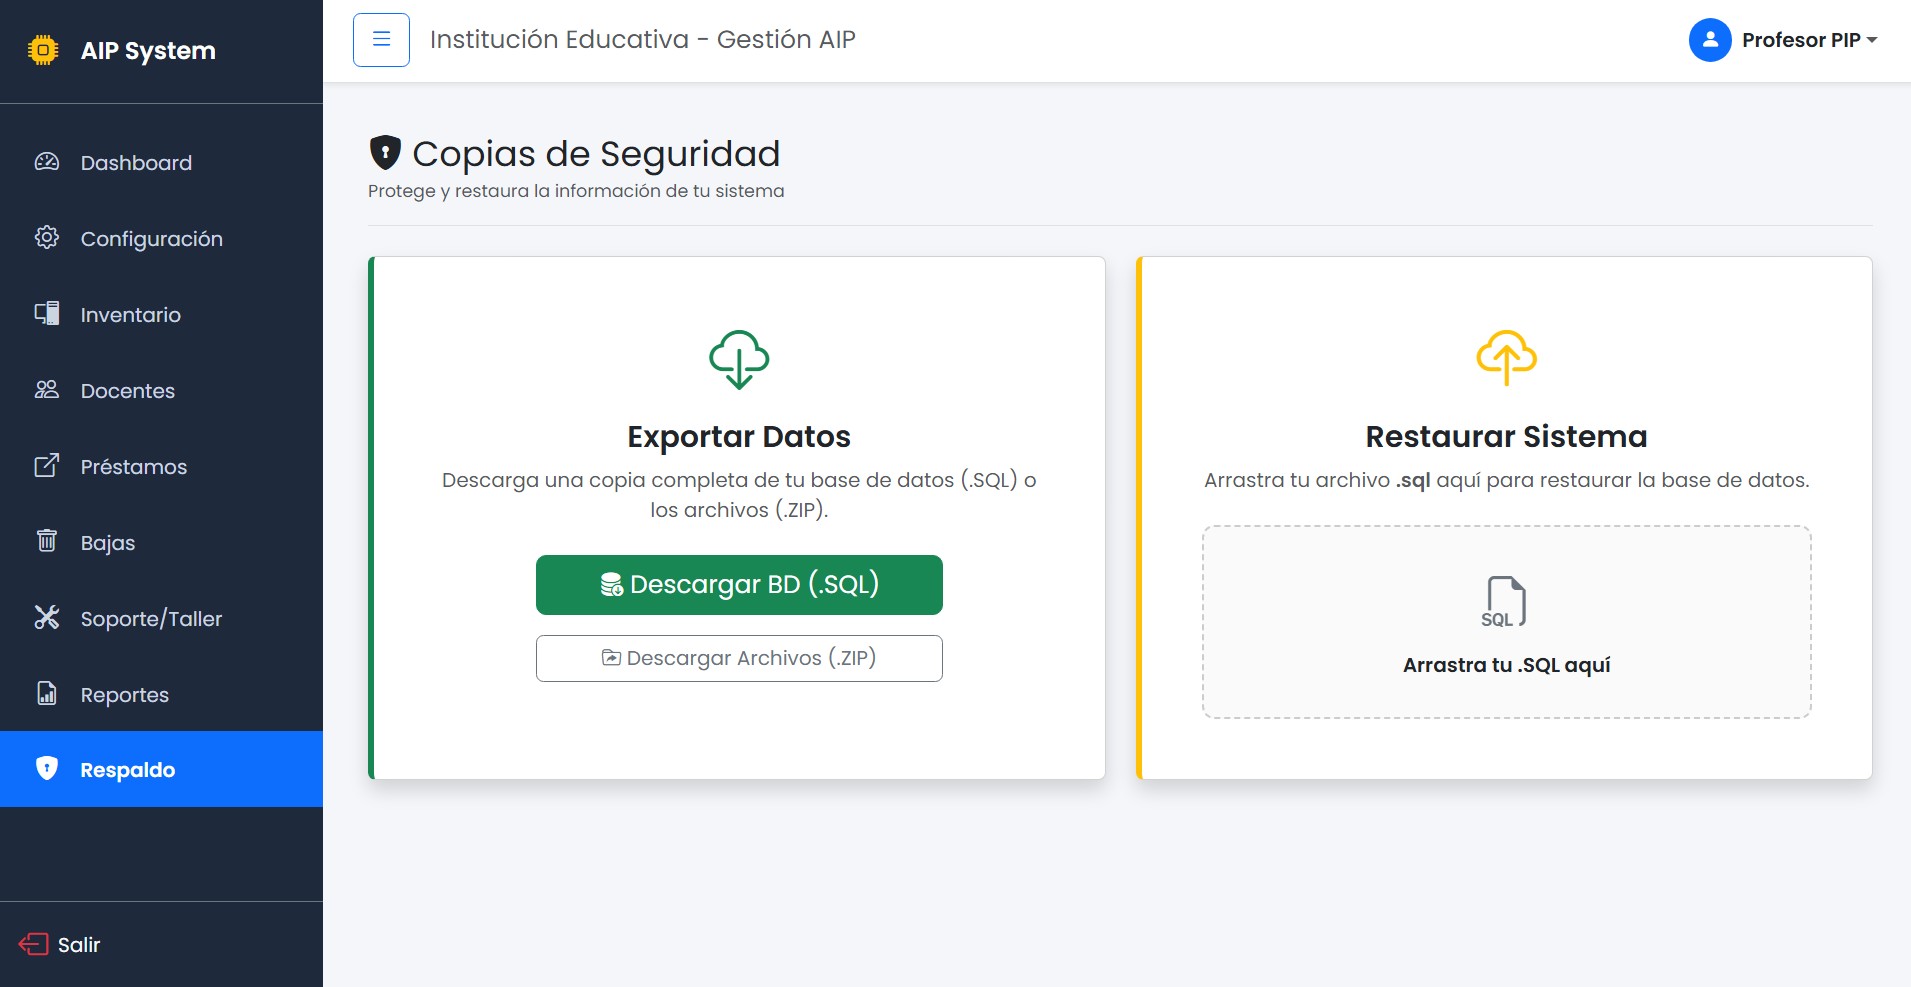Screen dimensions: 1911x987
Task: Click the Descargar Archivos (.ZIP) button
Action: 739,657
